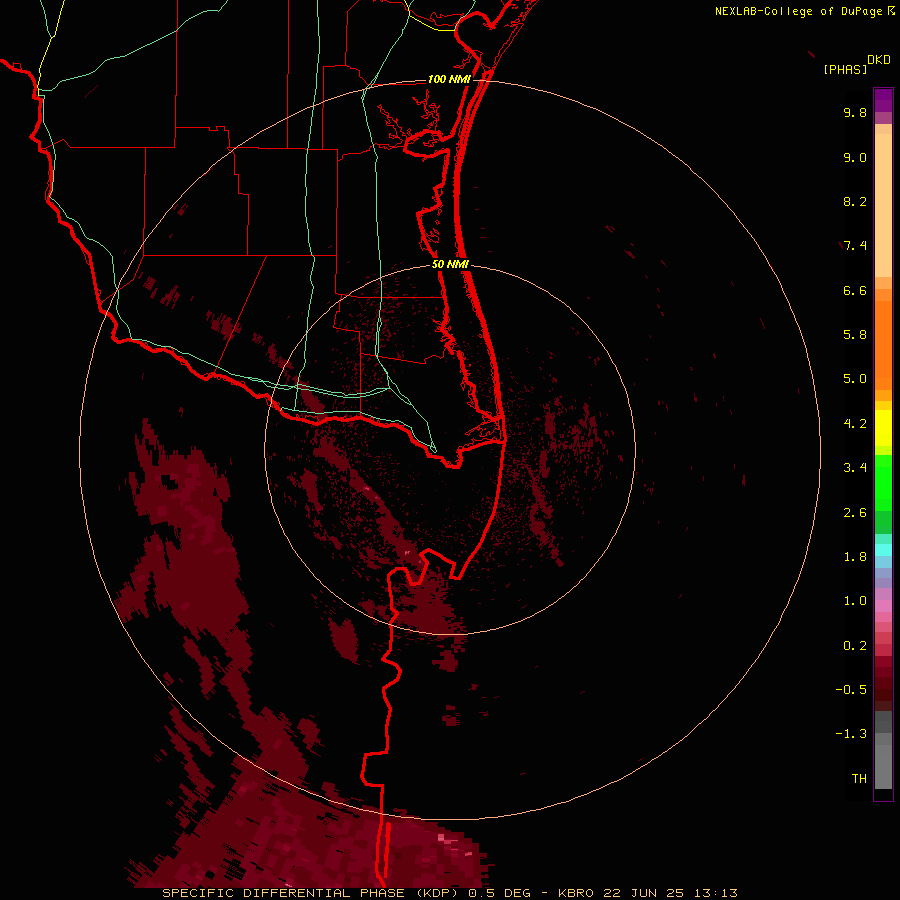
Task: Click the 2.6 legend value
Action: click(x=855, y=513)
